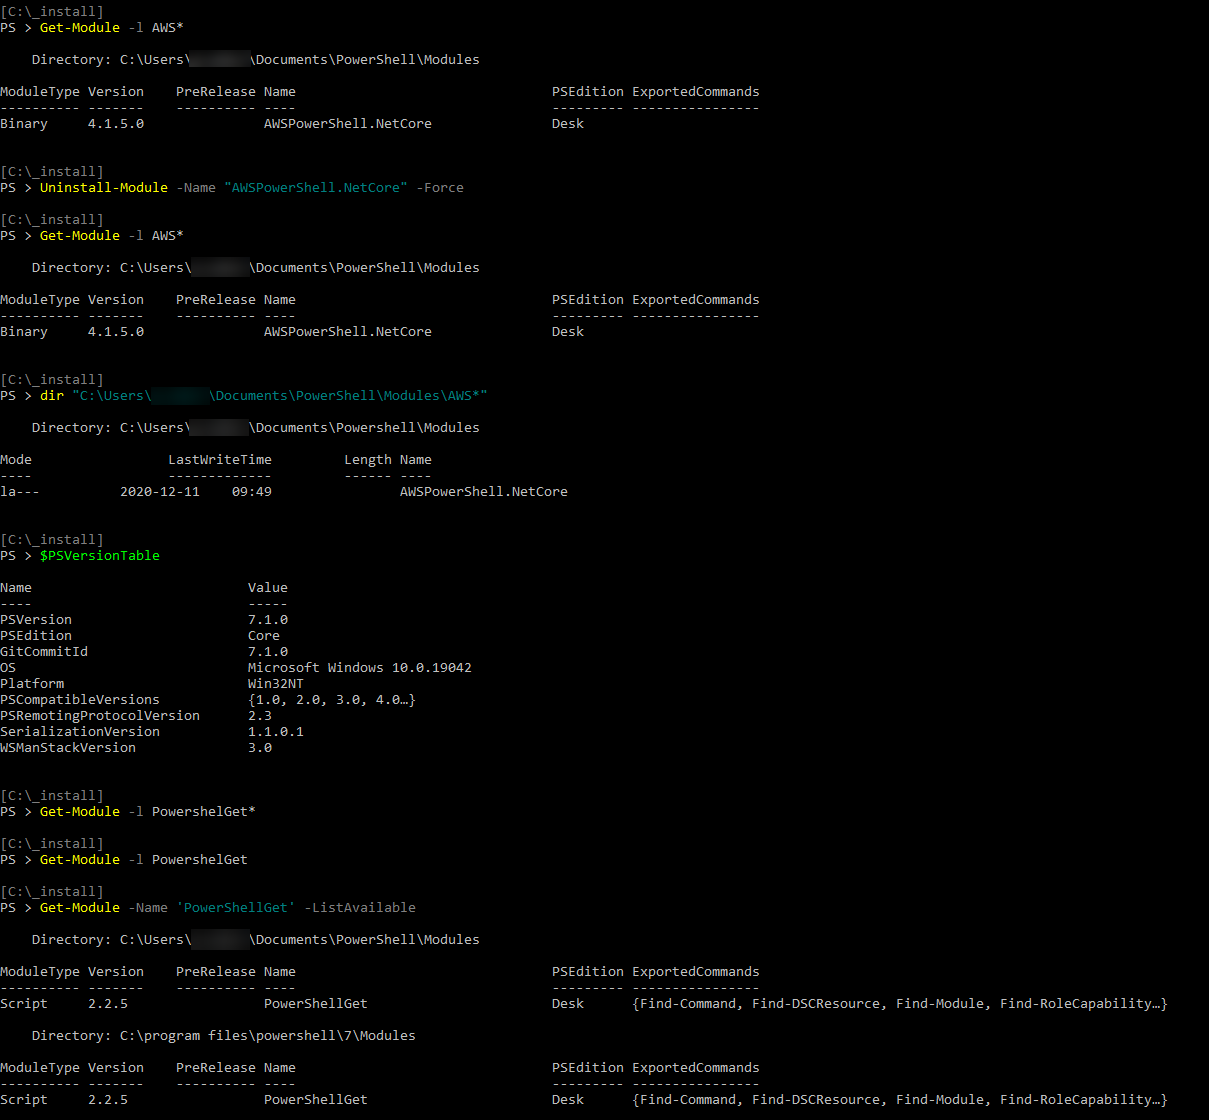Click AWSPowerShell.NetCore in the la--- row
Image resolution: width=1209 pixels, height=1120 pixels.
[x=484, y=491]
